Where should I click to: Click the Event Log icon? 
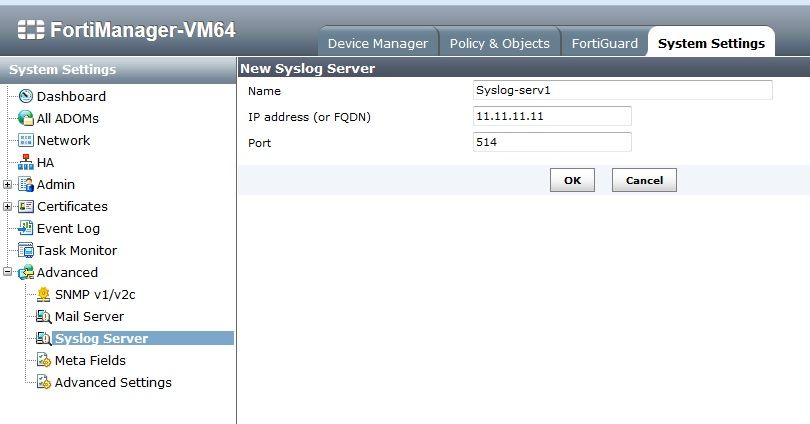[x=26, y=228]
